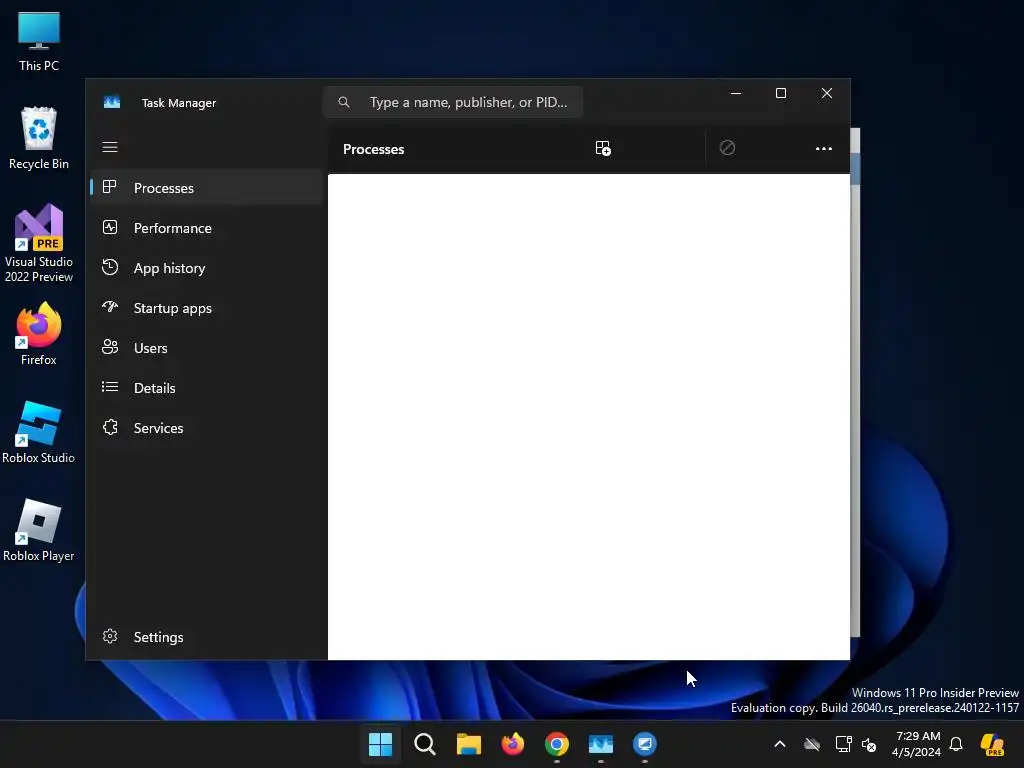Focus the name, publisher, or PID search box

tap(453, 102)
